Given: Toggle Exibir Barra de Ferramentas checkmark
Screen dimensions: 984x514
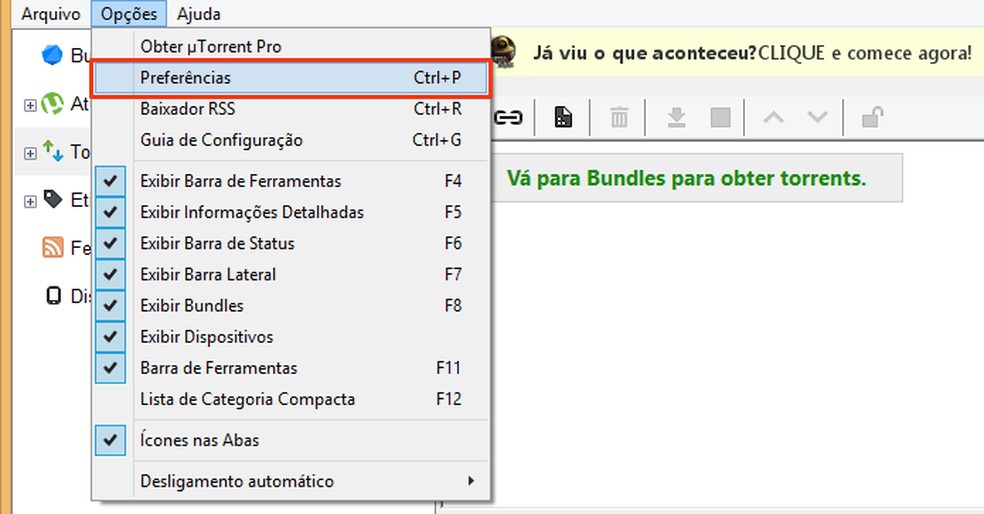Looking at the screenshot, I should click(x=291, y=181).
